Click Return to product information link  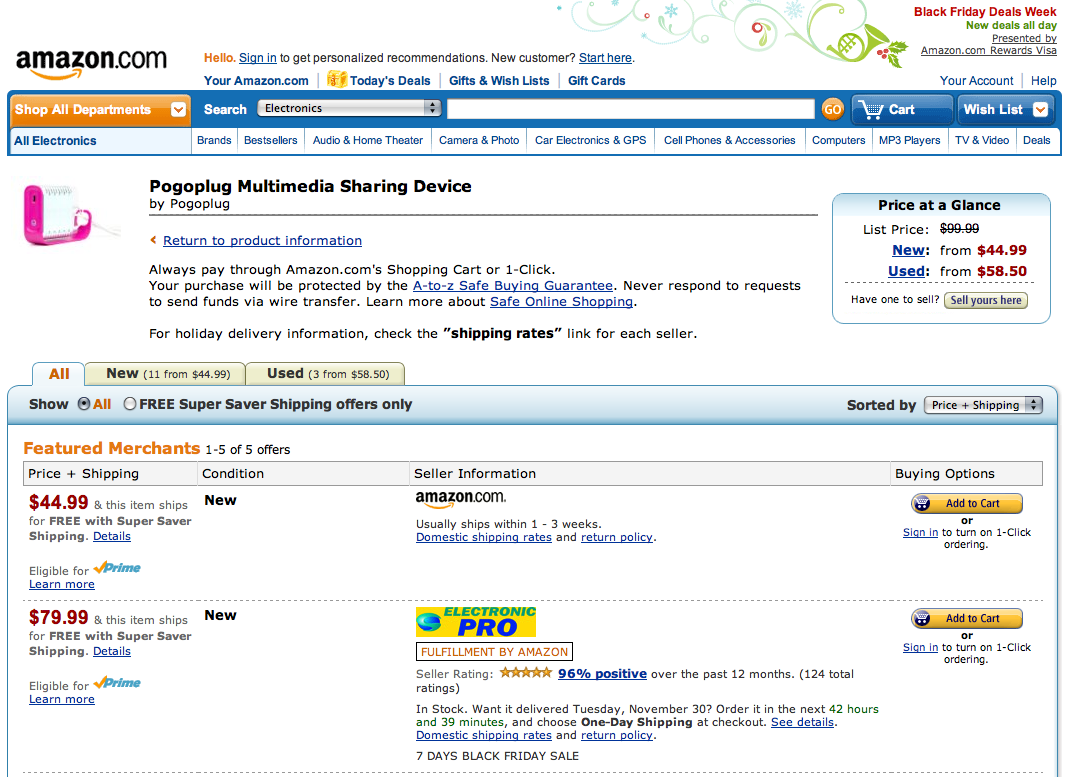point(262,240)
